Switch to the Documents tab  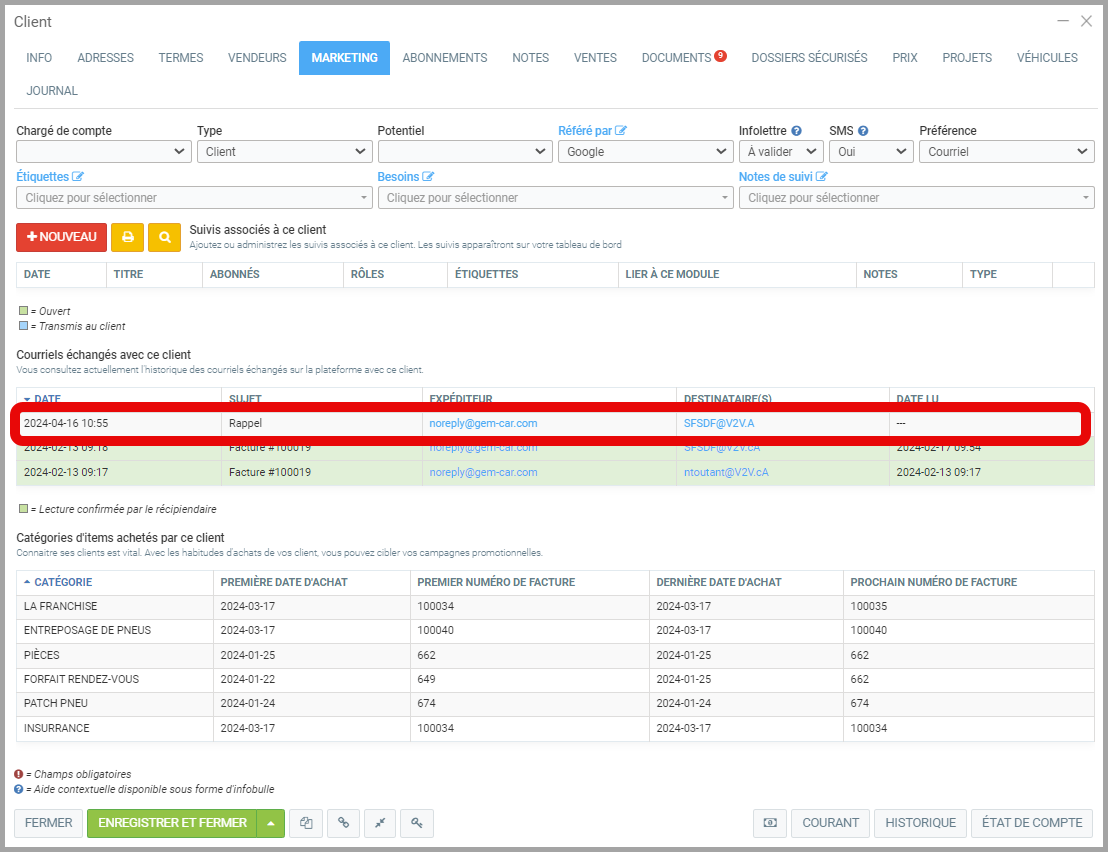(x=677, y=58)
